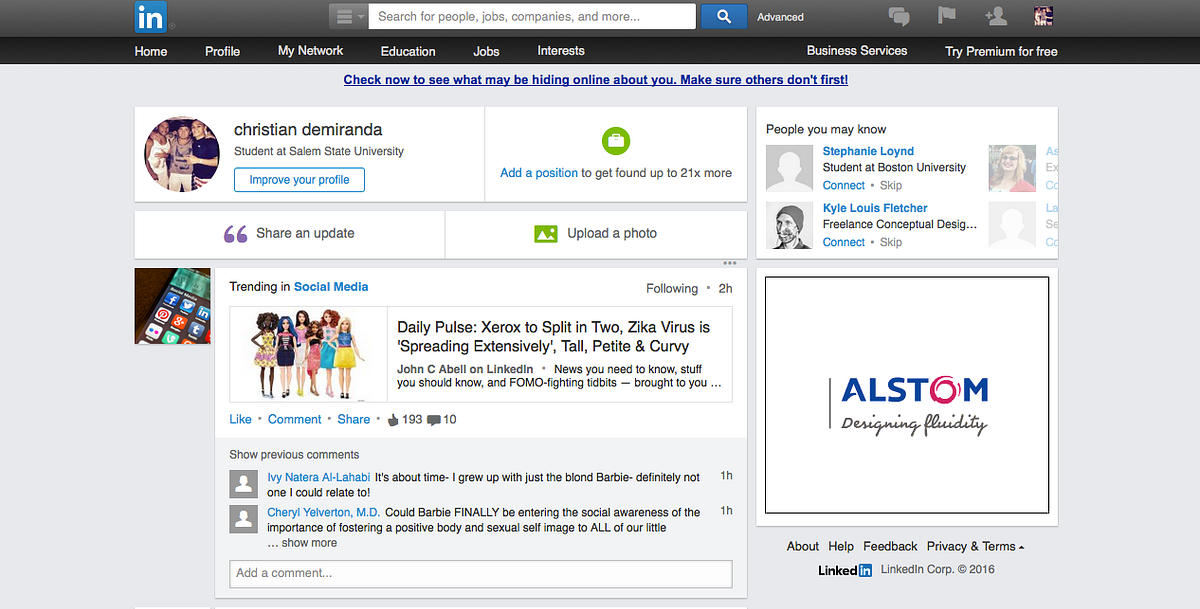The height and width of the screenshot is (609, 1200).
Task: Open the Daily Pulse article headline
Action: tap(554, 336)
